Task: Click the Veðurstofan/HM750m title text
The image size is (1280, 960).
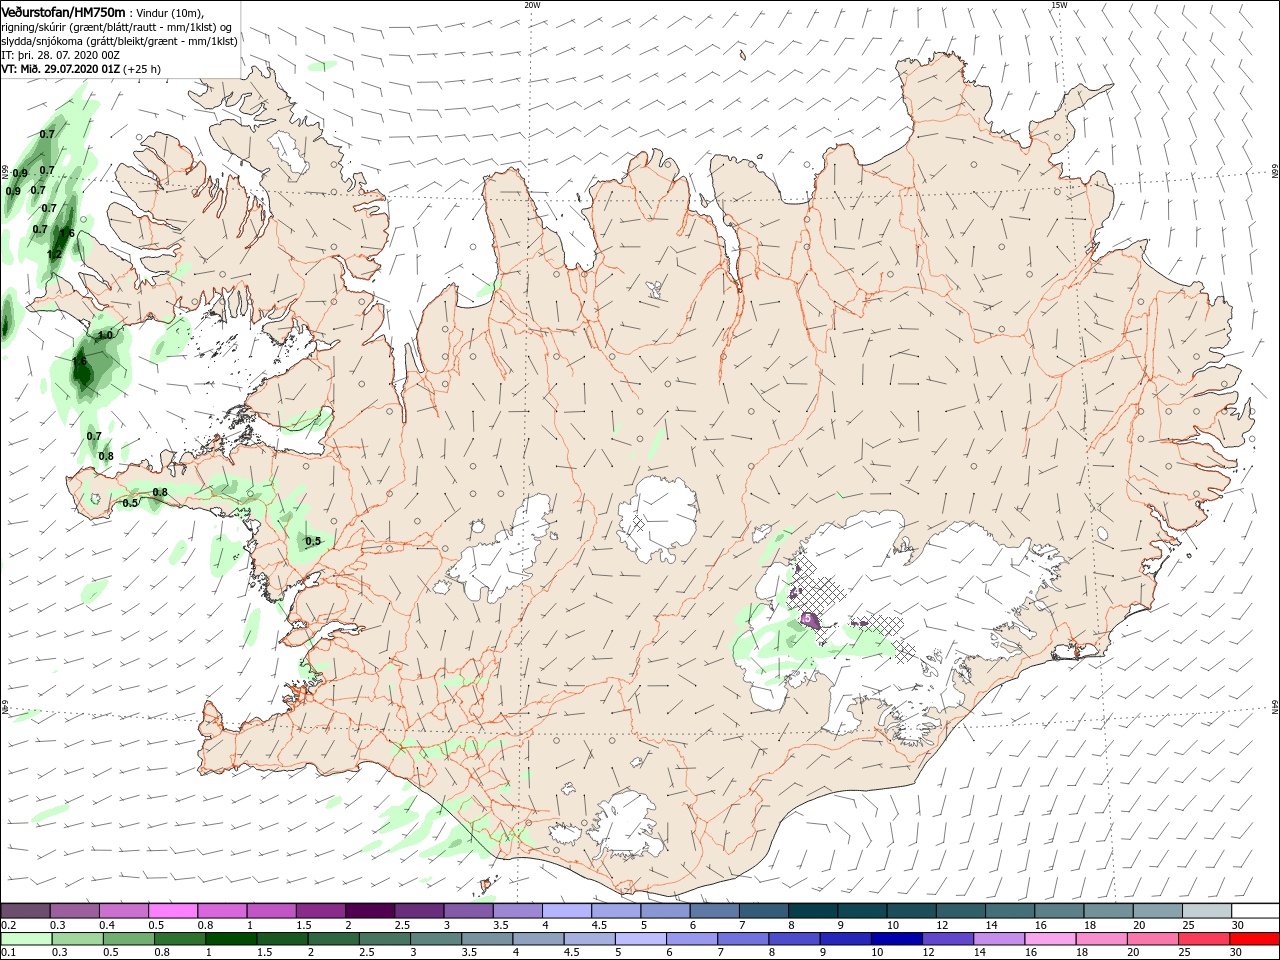Action: pyautogui.click(x=63, y=11)
